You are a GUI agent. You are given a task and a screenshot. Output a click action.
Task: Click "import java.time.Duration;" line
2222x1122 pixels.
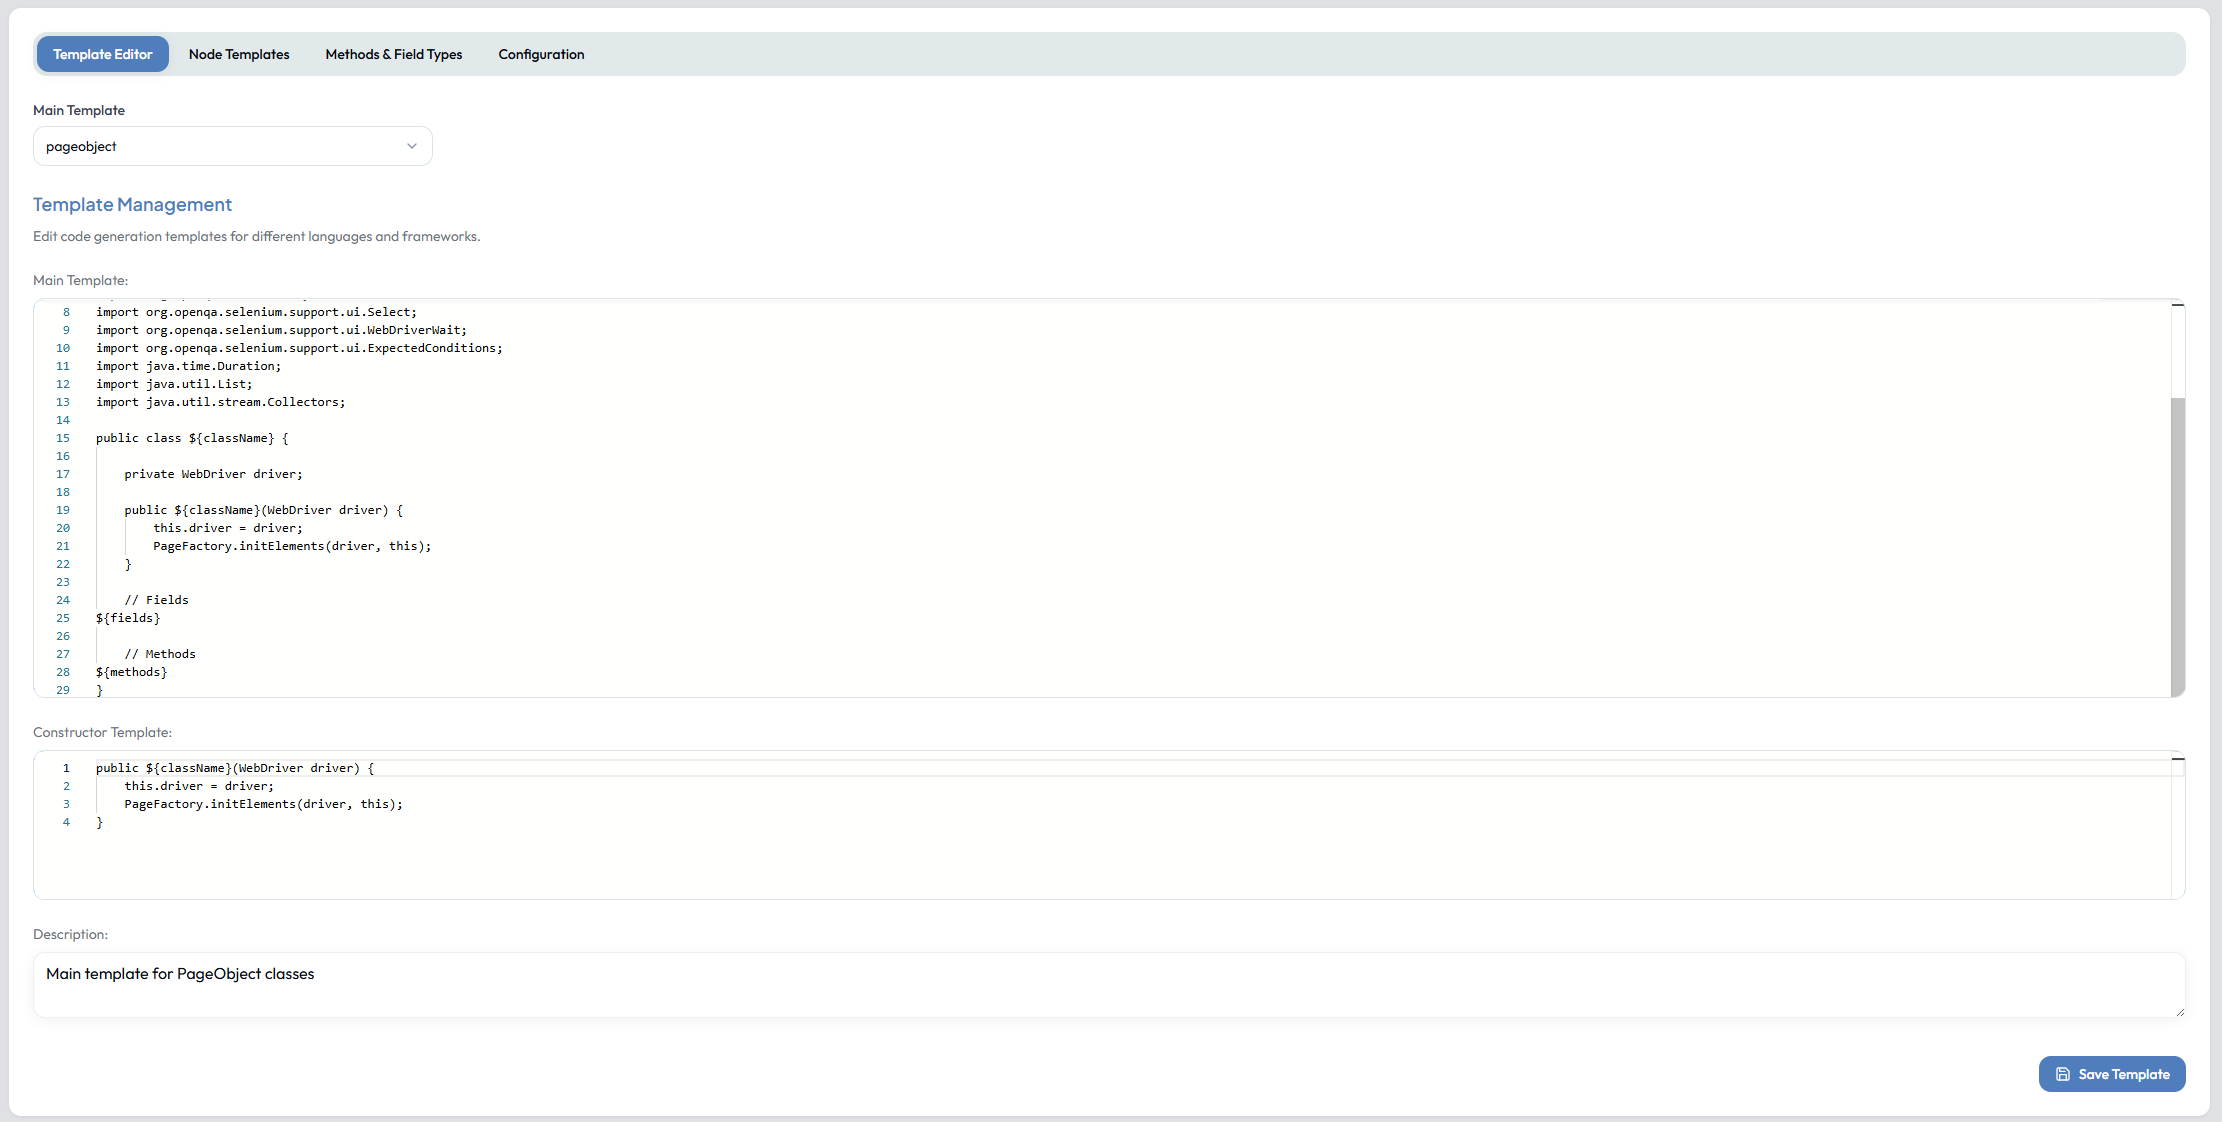(189, 366)
